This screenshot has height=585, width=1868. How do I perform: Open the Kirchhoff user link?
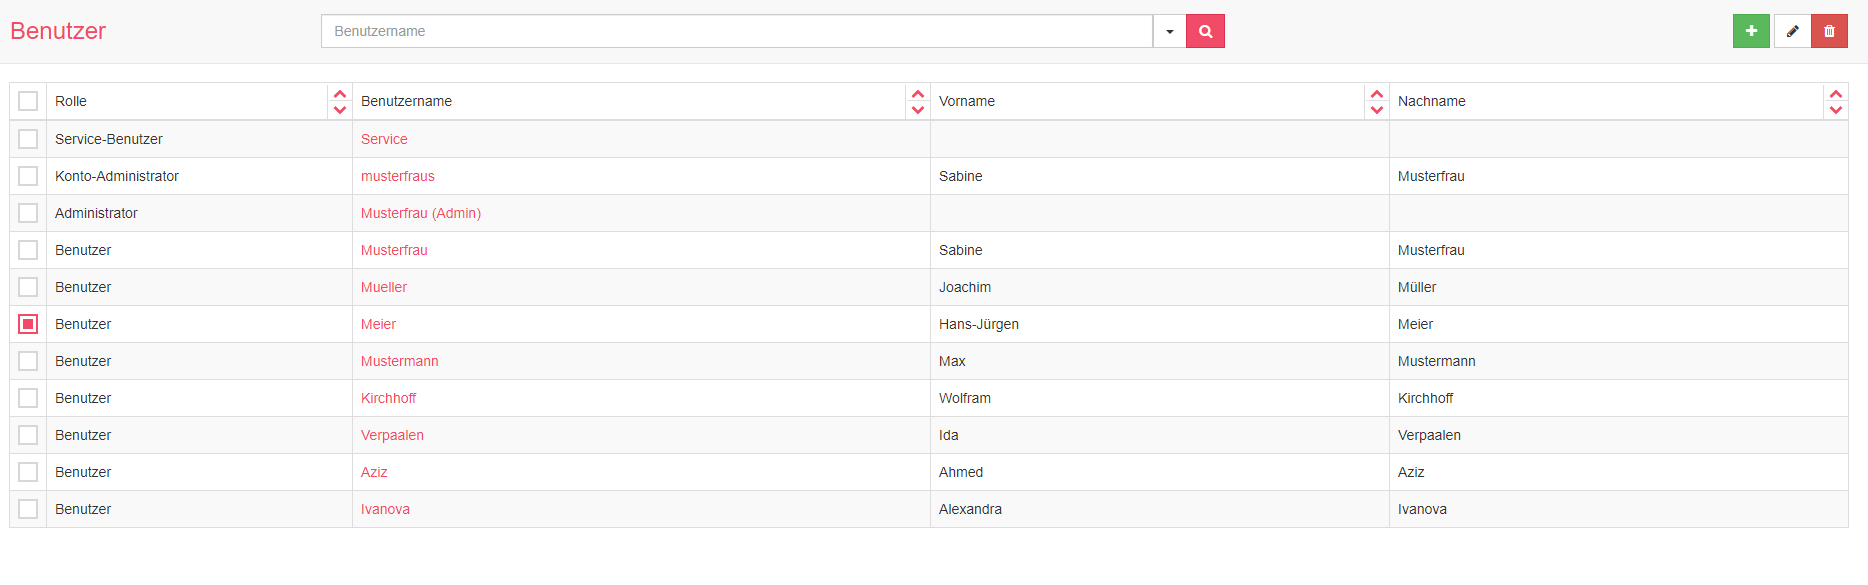tap(388, 398)
